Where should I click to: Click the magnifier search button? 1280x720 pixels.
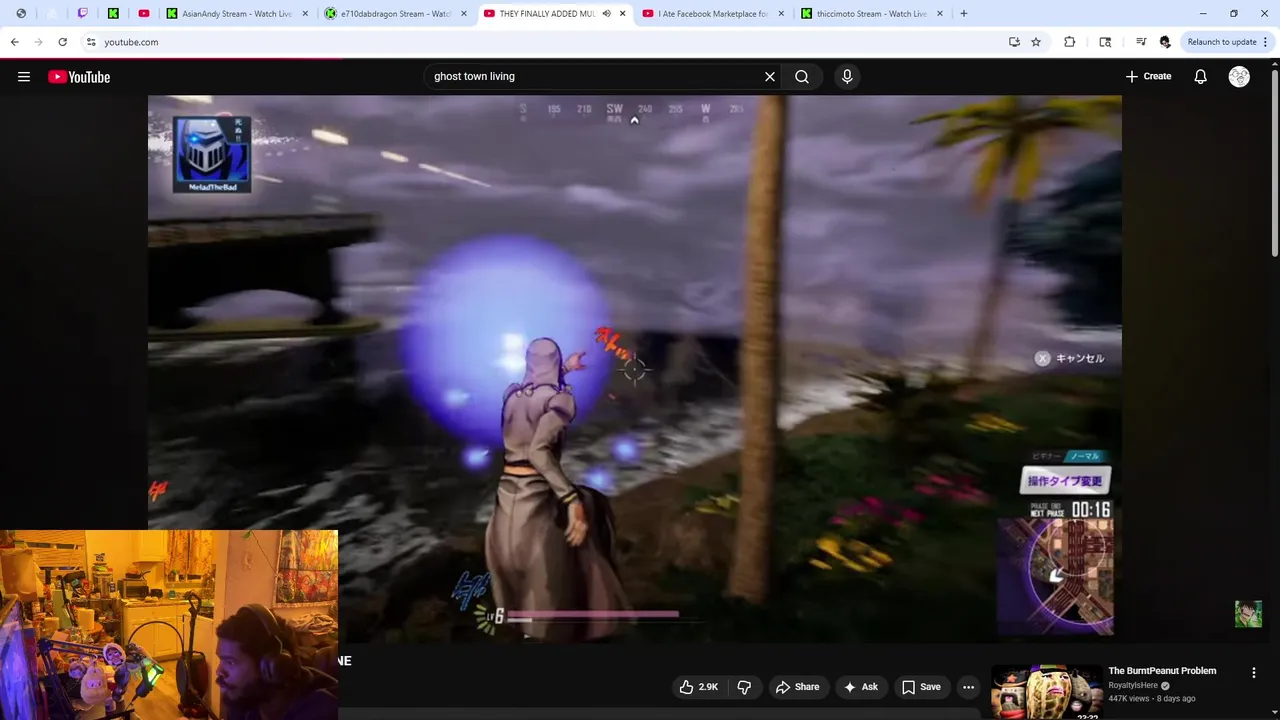(802, 77)
